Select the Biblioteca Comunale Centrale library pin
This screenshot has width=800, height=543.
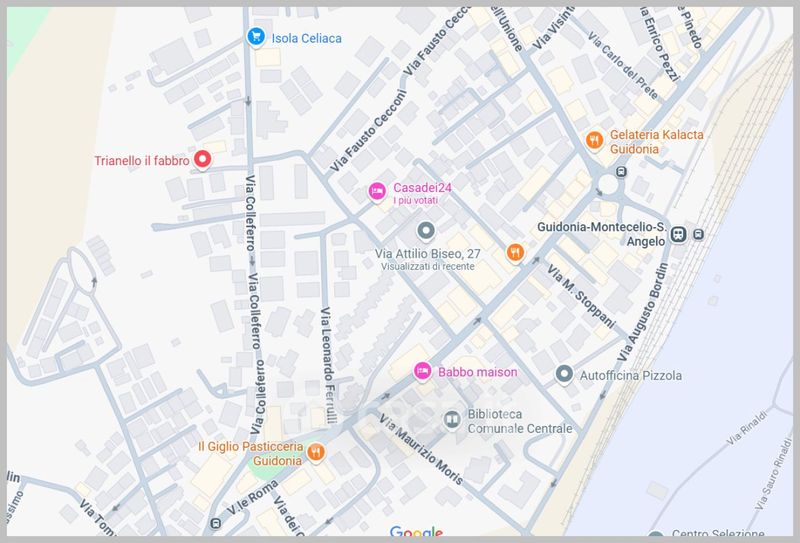pos(452,421)
